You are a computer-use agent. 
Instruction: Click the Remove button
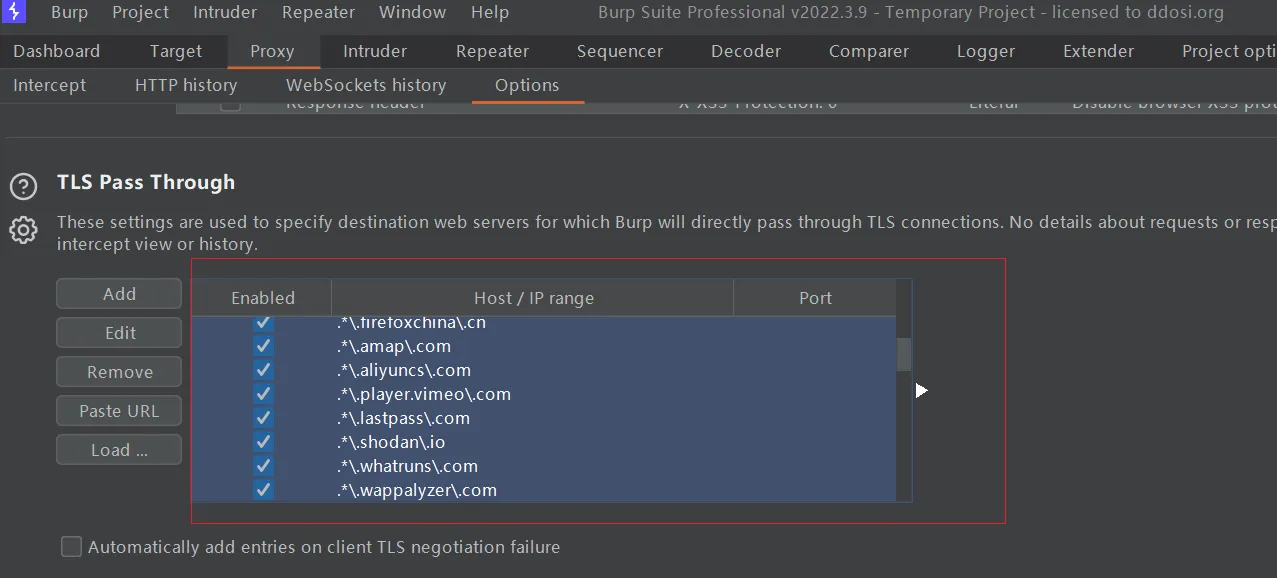pos(119,372)
